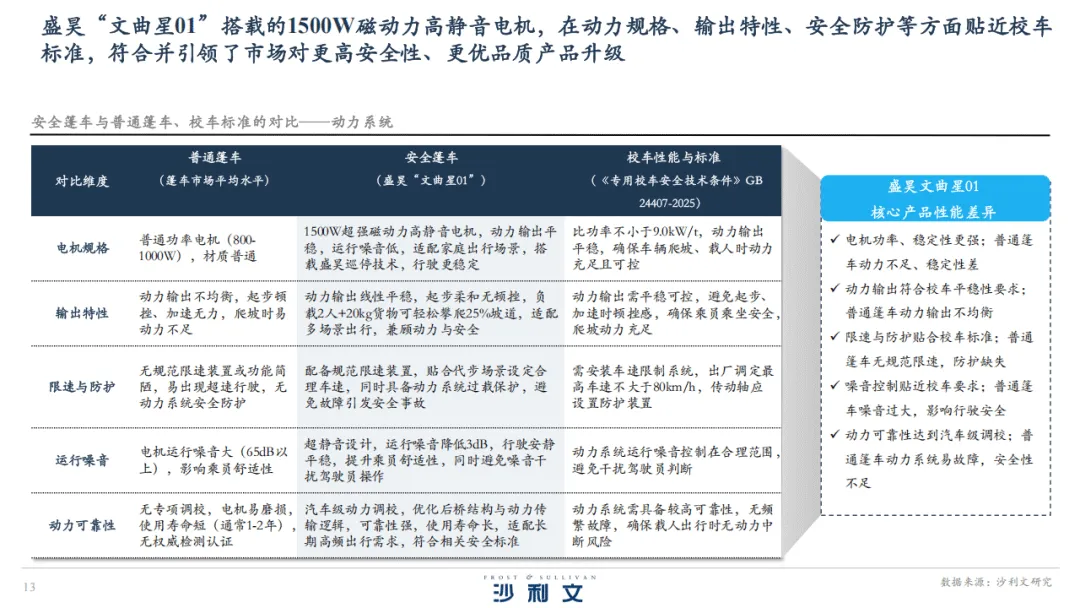Click the blue panel heading "盛昊文曲星01 核心产品性能差异"
This screenshot has width=1080, height=608.
(935, 199)
